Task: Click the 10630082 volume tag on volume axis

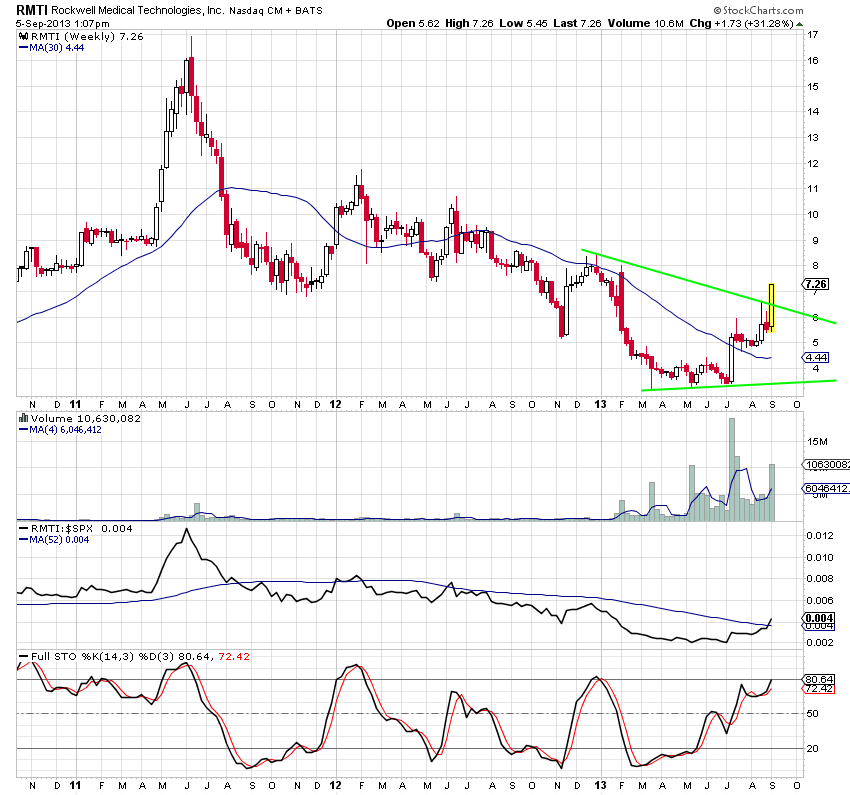Action: pyautogui.click(x=826, y=464)
